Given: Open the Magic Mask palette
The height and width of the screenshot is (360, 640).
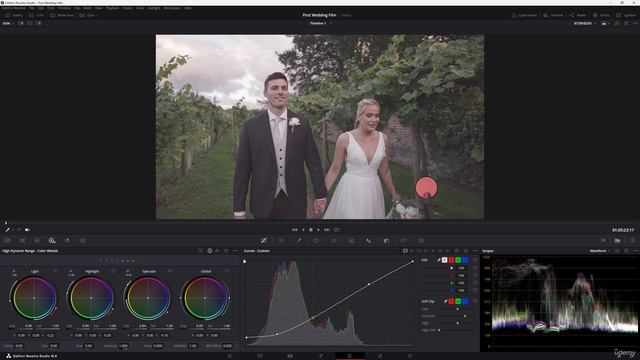Looking at the screenshot, I should coord(351,240).
